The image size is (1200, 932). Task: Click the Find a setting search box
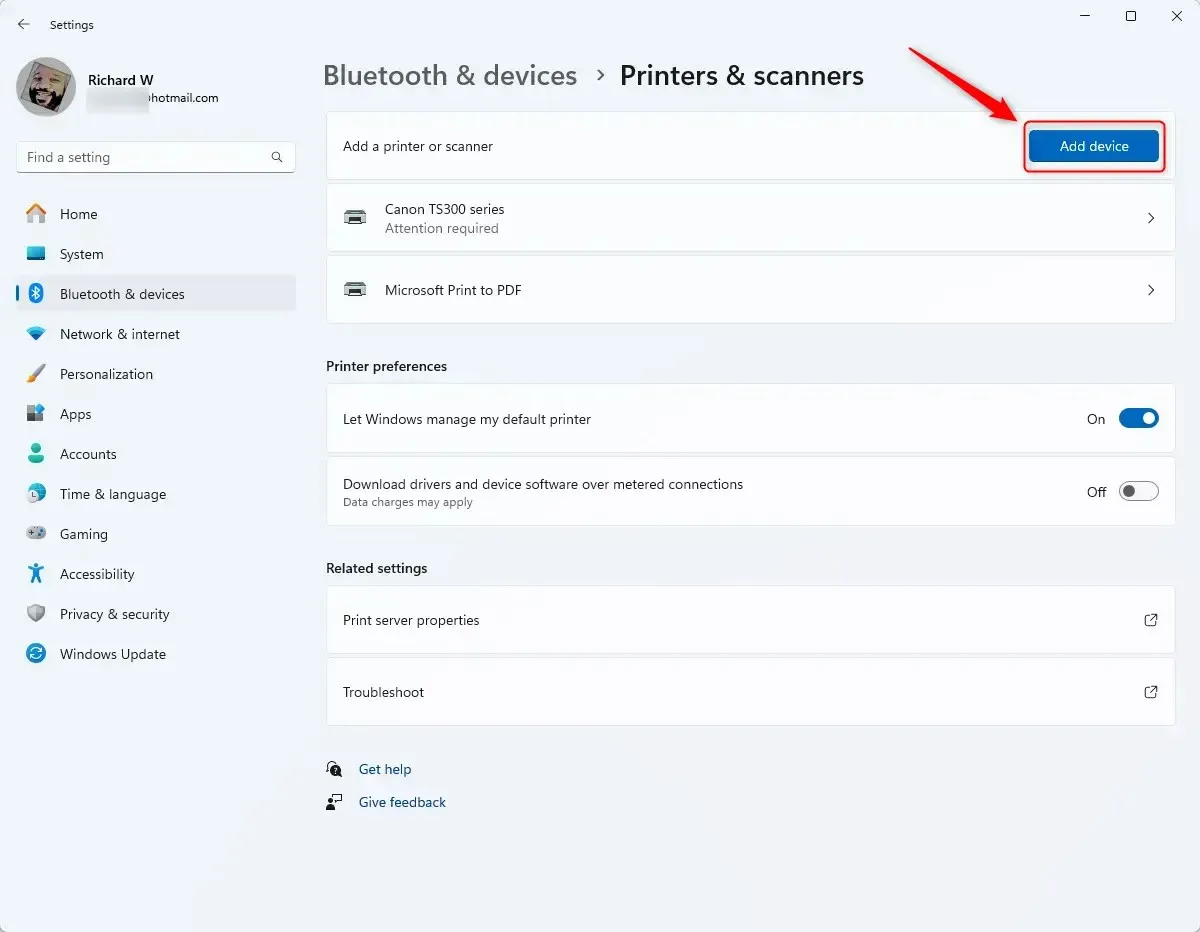click(x=145, y=157)
